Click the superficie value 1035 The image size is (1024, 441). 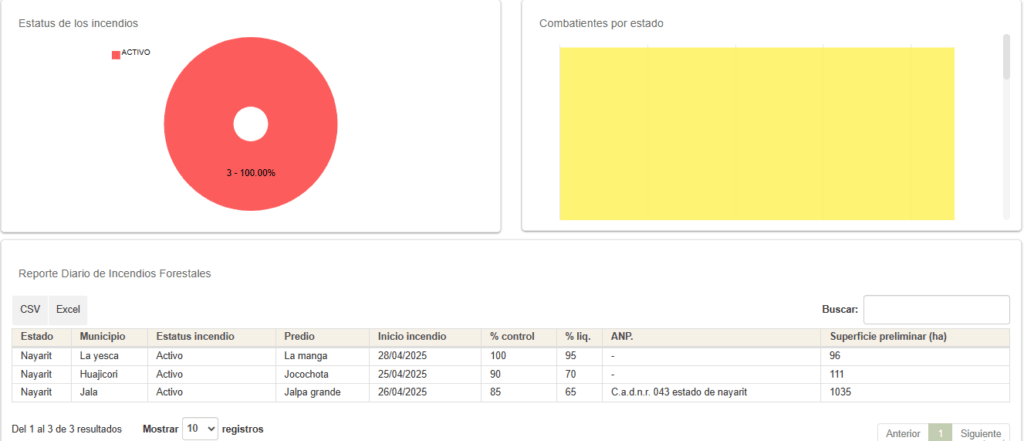pos(840,393)
